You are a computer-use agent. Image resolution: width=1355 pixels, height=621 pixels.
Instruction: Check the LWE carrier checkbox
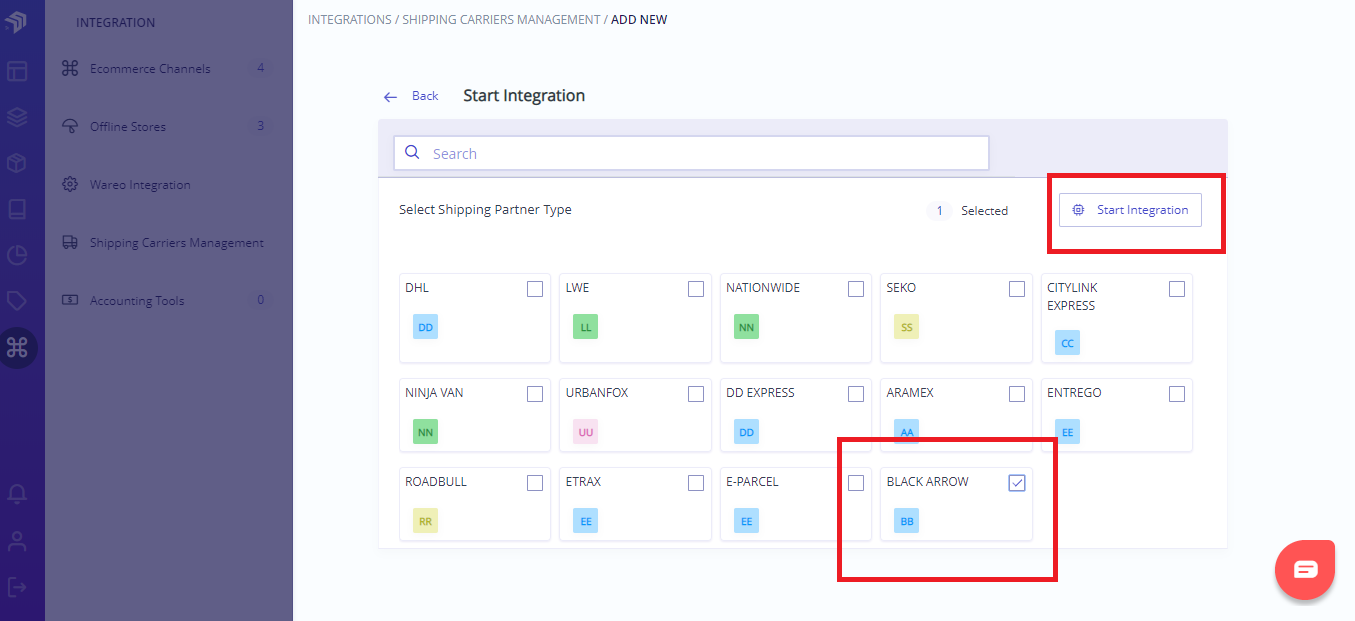(696, 289)
